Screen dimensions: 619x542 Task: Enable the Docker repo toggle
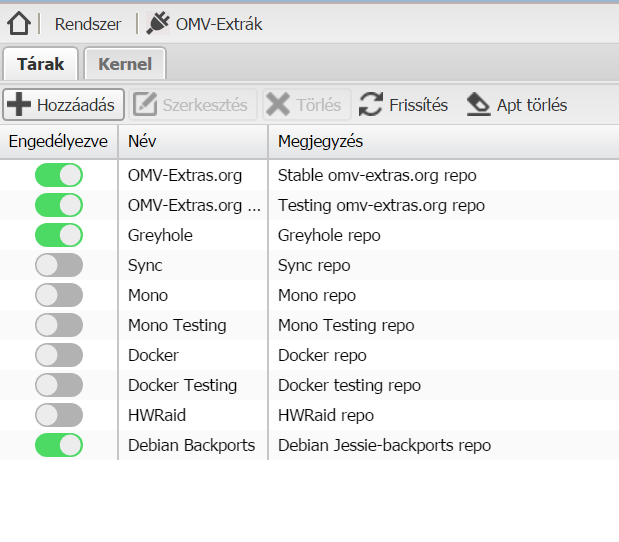(x=59, y=355)
